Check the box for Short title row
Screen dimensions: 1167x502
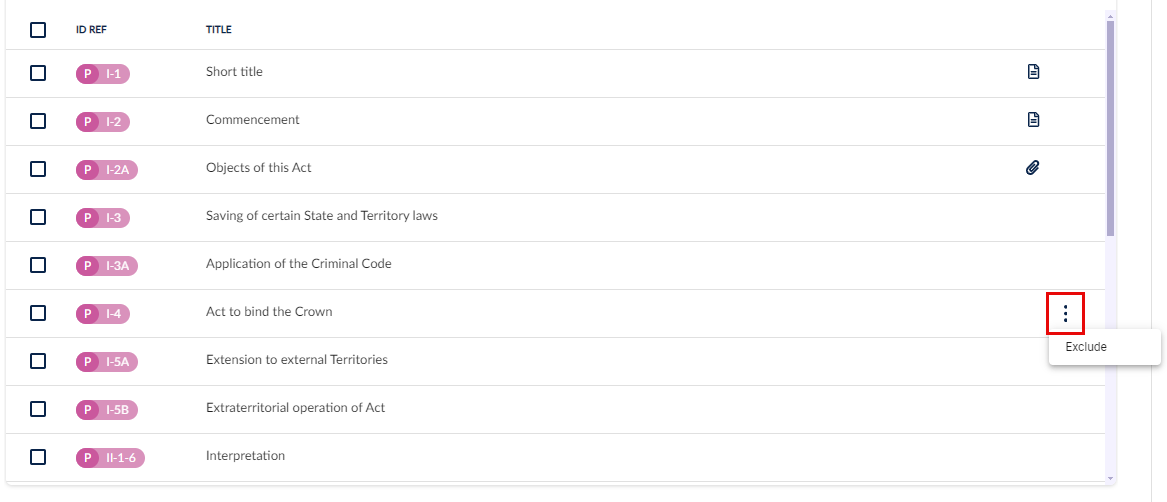(x=38, y=73)
